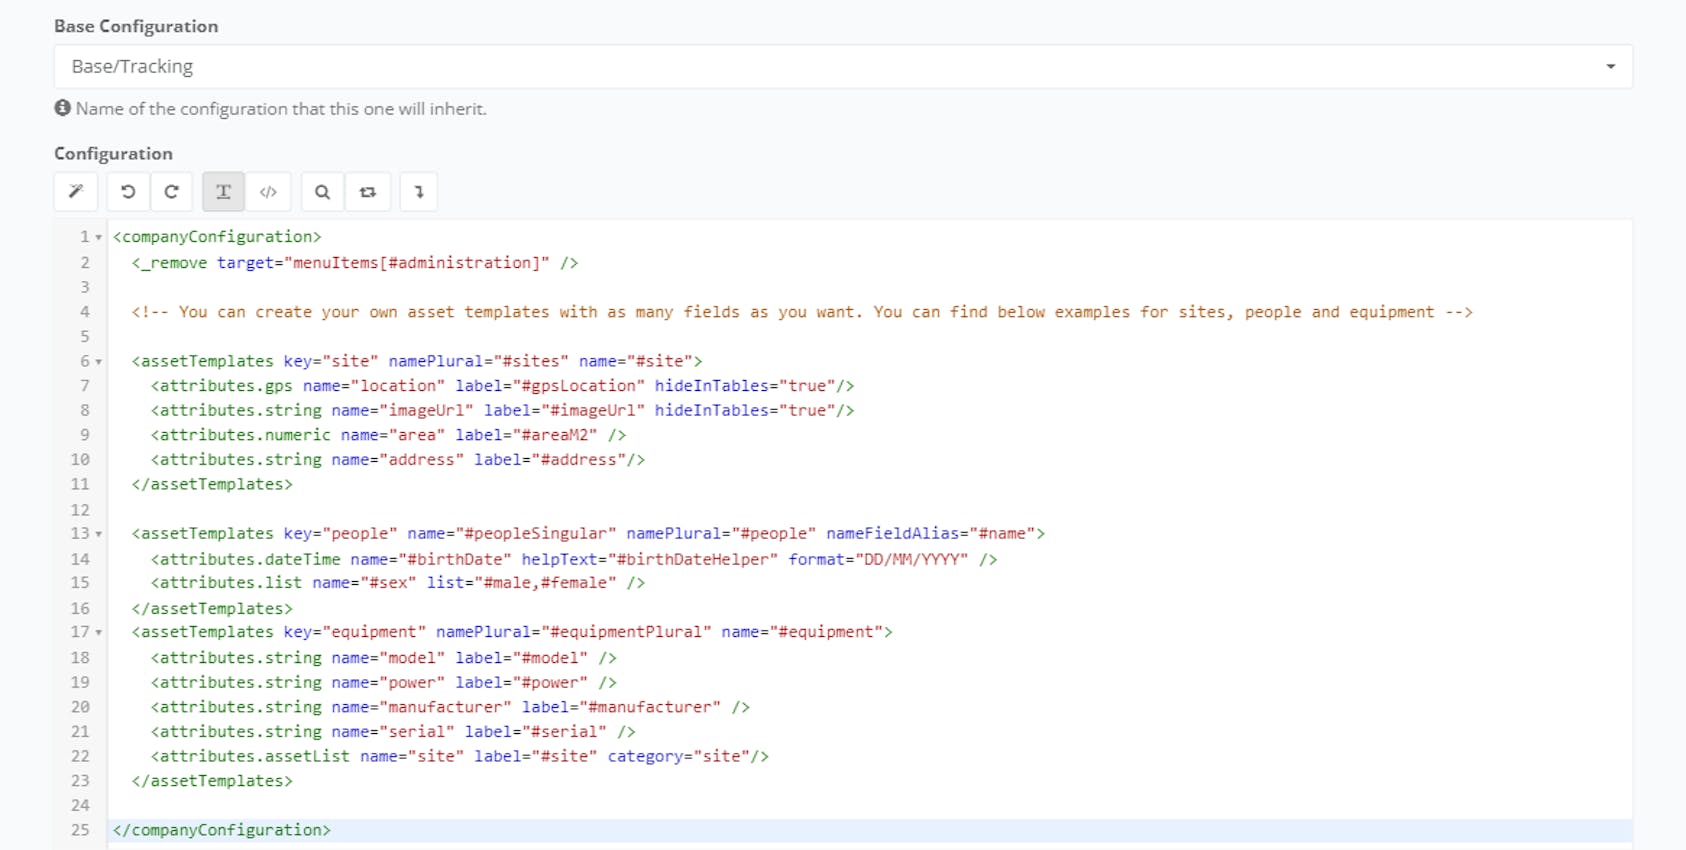This screenshot has height=850, width=1686.
Task: Open the Base Configuration dropdown arrow
Action: 1610,67
